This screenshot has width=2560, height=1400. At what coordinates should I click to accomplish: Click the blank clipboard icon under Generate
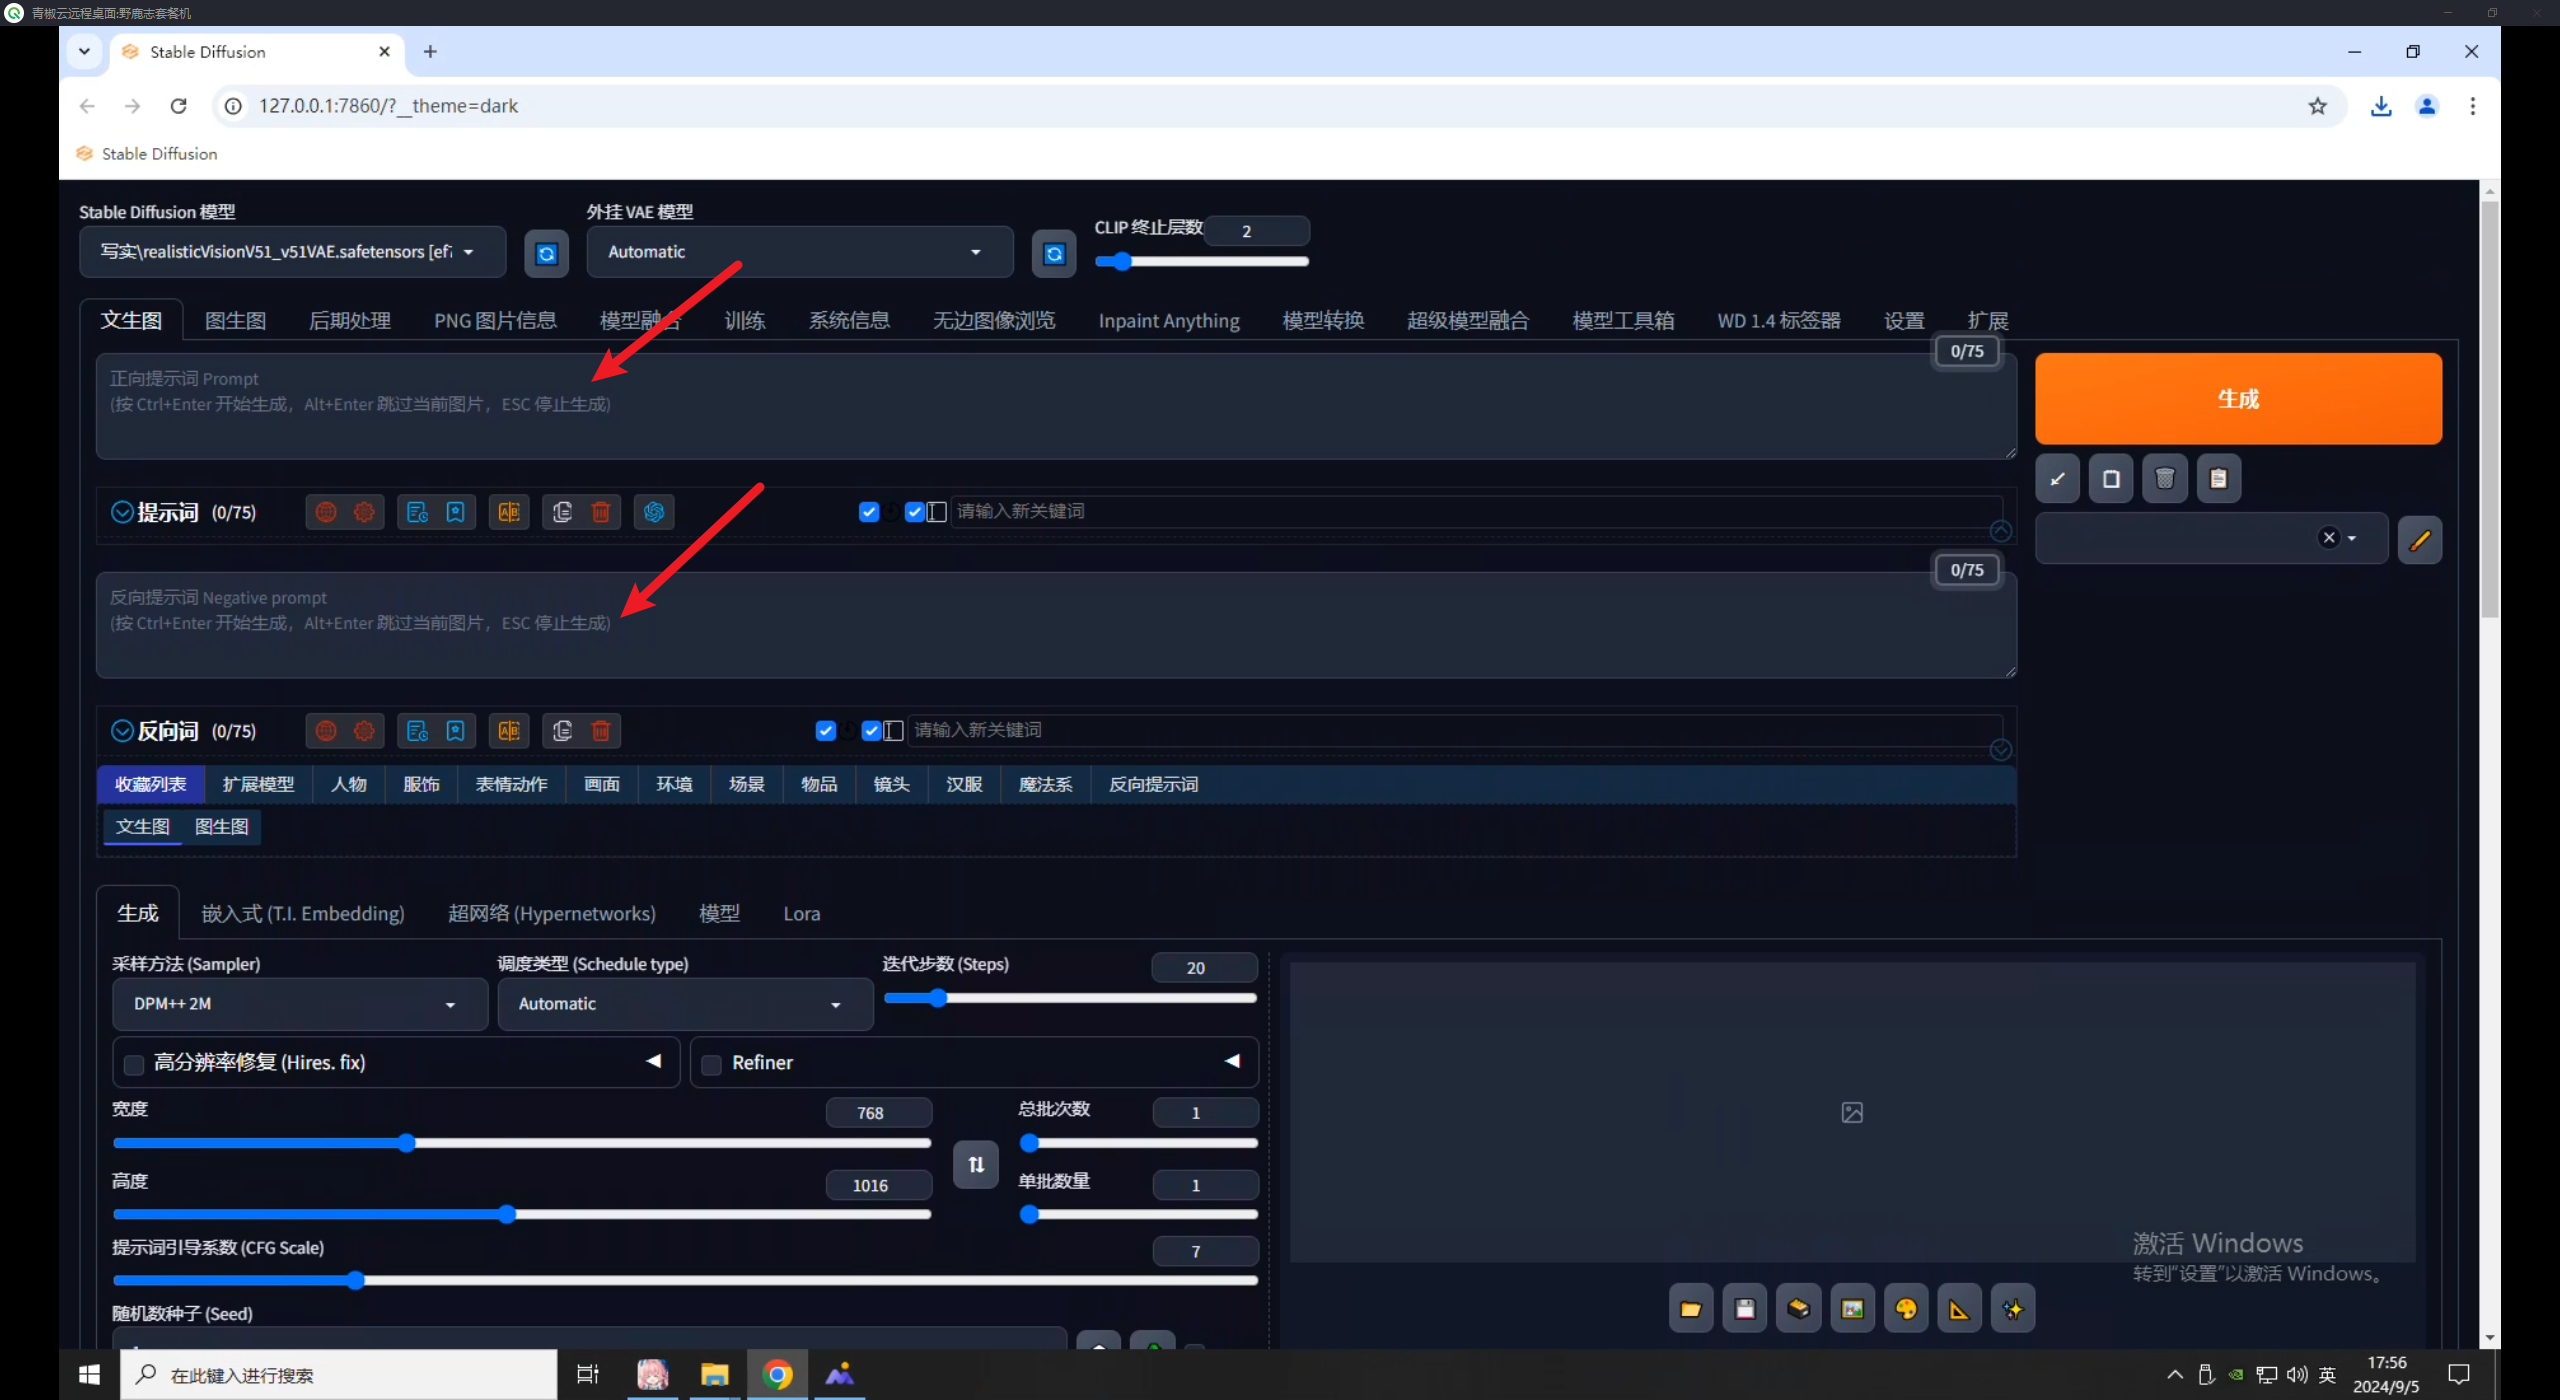click(2111, 479)
